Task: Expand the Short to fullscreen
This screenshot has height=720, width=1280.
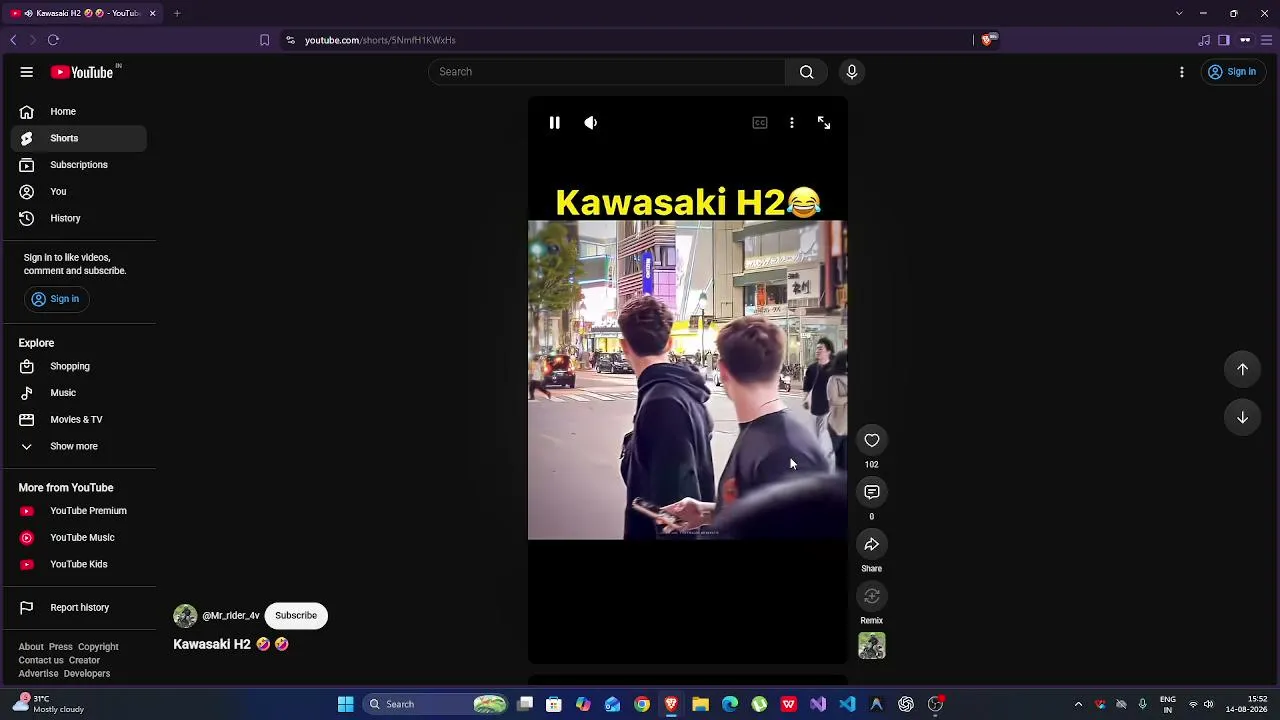Action: click(824, 123)
